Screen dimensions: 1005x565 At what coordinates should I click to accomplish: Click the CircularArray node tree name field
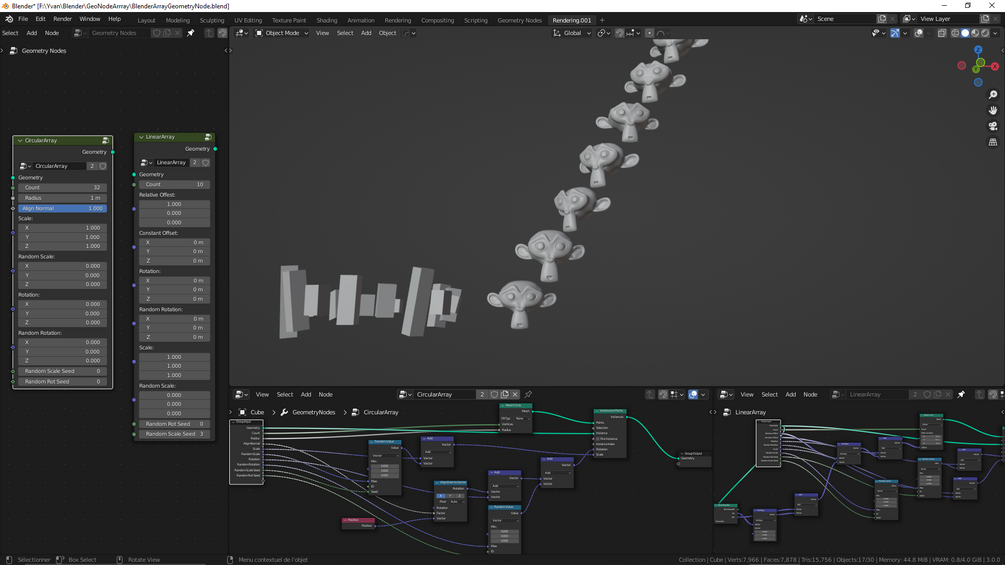445,395
